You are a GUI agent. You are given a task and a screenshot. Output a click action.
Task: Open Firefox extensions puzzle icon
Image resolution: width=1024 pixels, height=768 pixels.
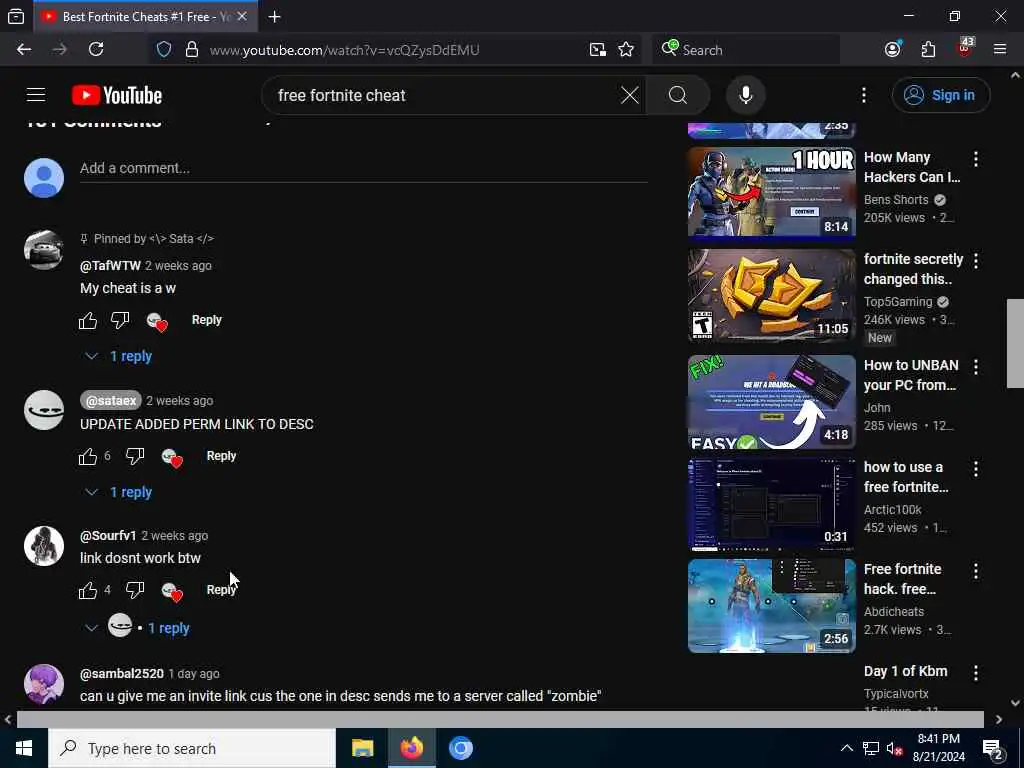[x=928, y=50]
